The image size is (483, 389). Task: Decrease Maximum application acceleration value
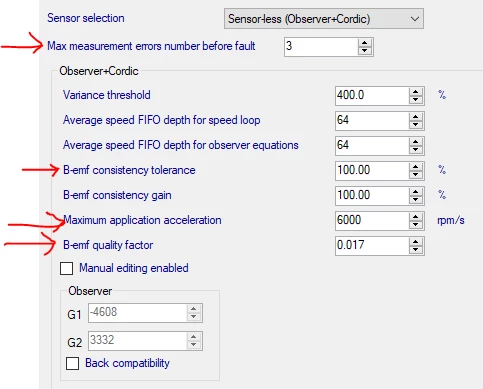coord(416,225)
